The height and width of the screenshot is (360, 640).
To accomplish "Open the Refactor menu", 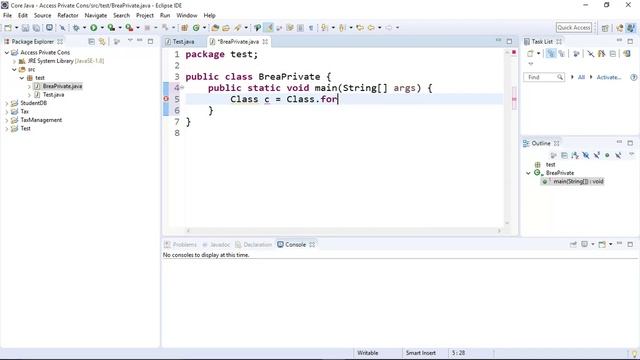I will (x=68, y=16).
